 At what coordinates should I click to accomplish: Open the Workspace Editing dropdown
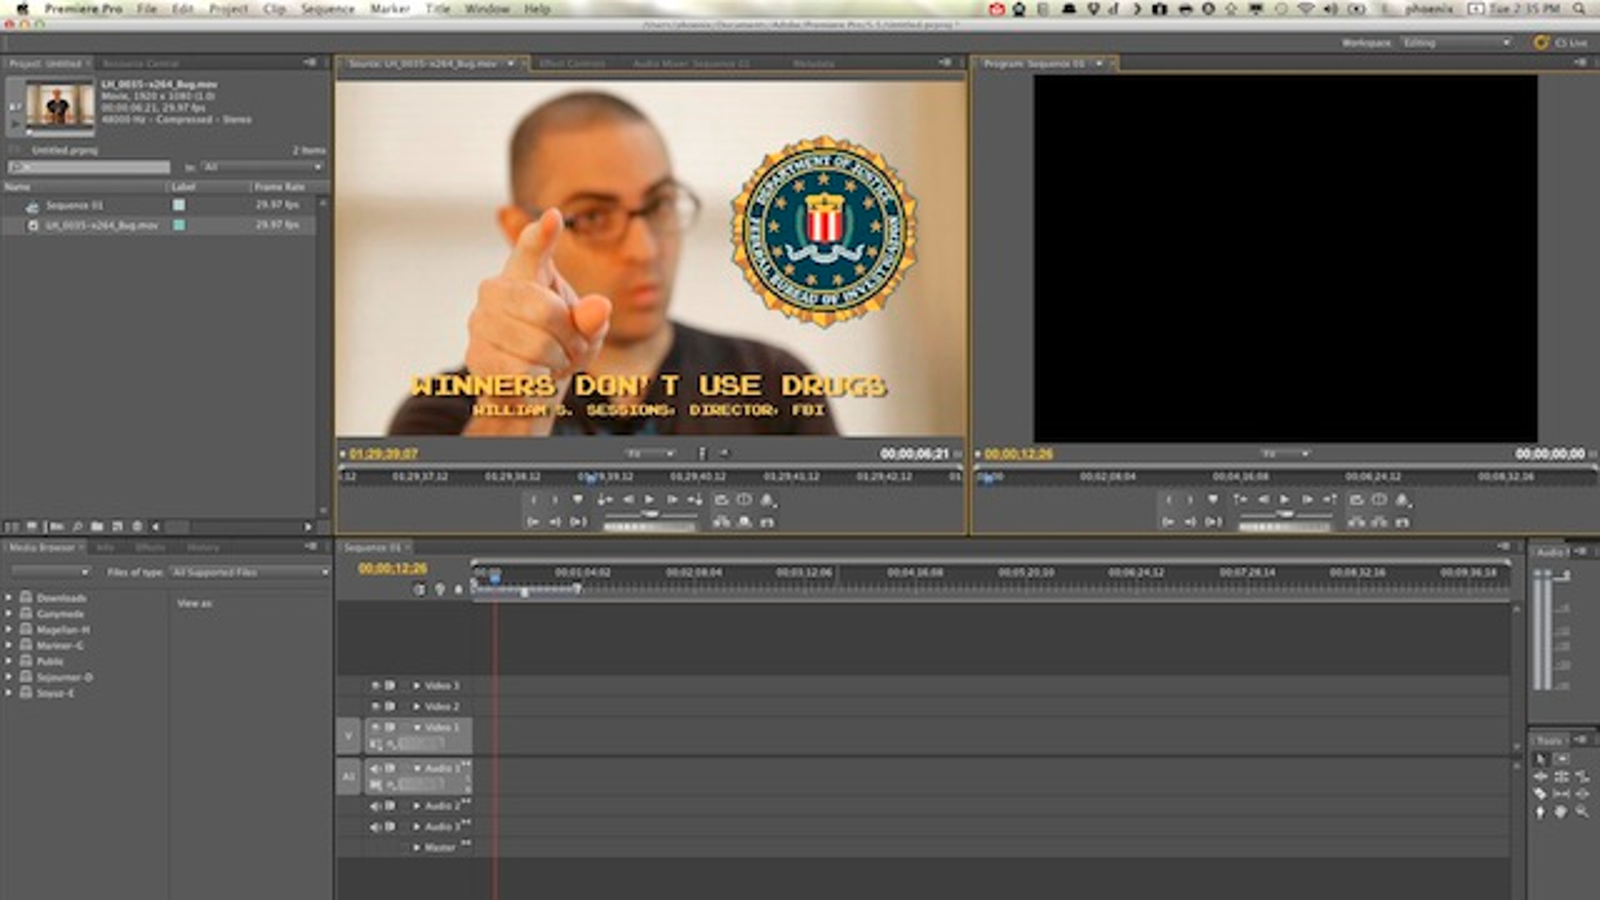[x=1456, y=43]
